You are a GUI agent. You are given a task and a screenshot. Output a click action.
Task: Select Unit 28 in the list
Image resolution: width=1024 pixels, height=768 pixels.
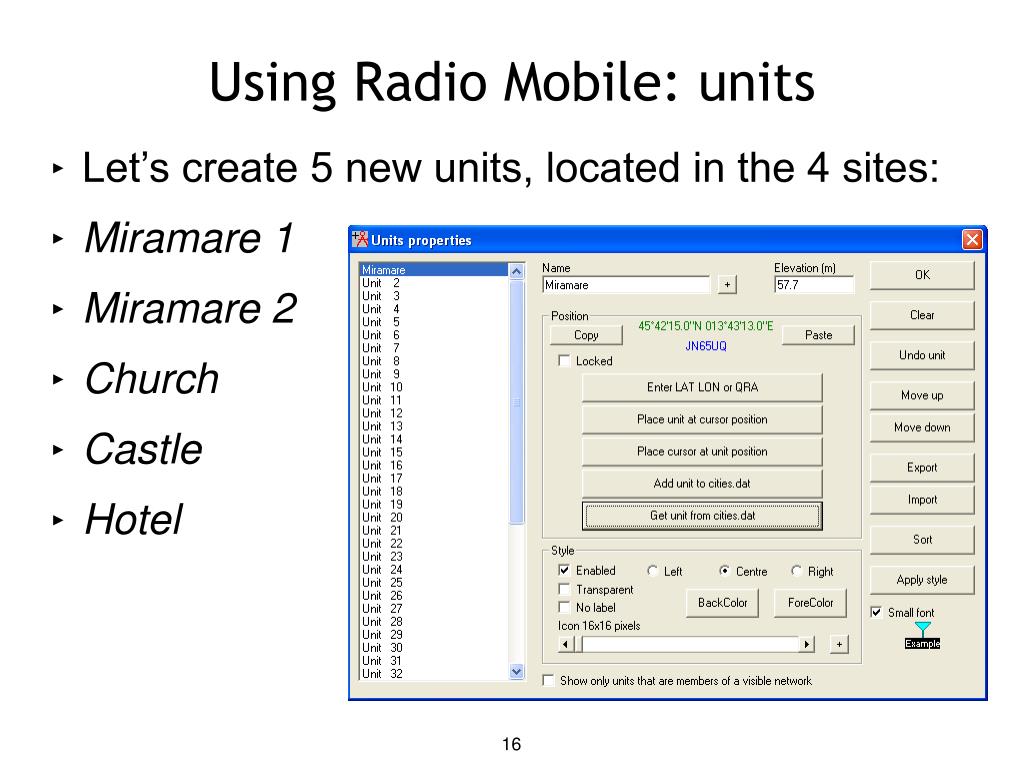tap(434, 622)
